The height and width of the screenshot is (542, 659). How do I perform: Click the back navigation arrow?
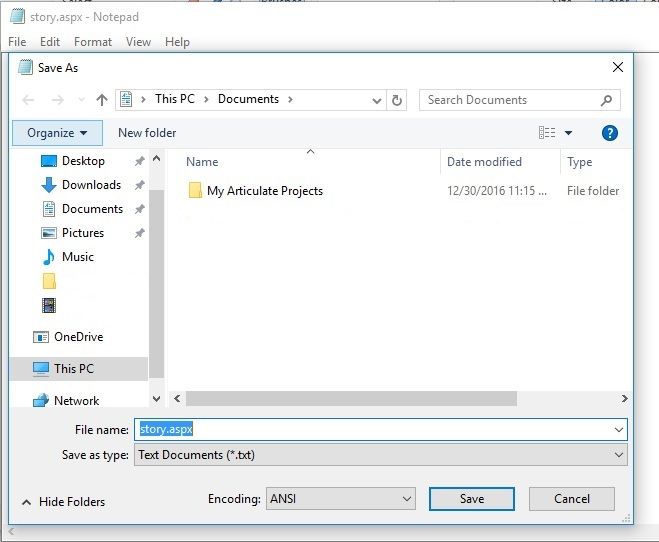tap(29, 100)
